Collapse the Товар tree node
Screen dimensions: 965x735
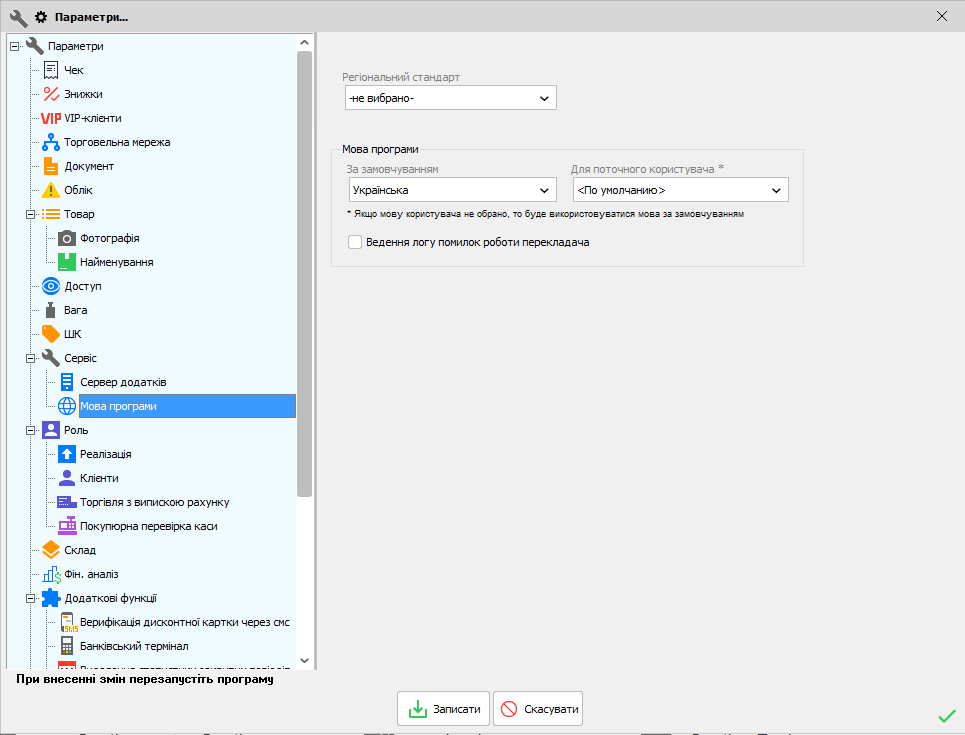30,214
